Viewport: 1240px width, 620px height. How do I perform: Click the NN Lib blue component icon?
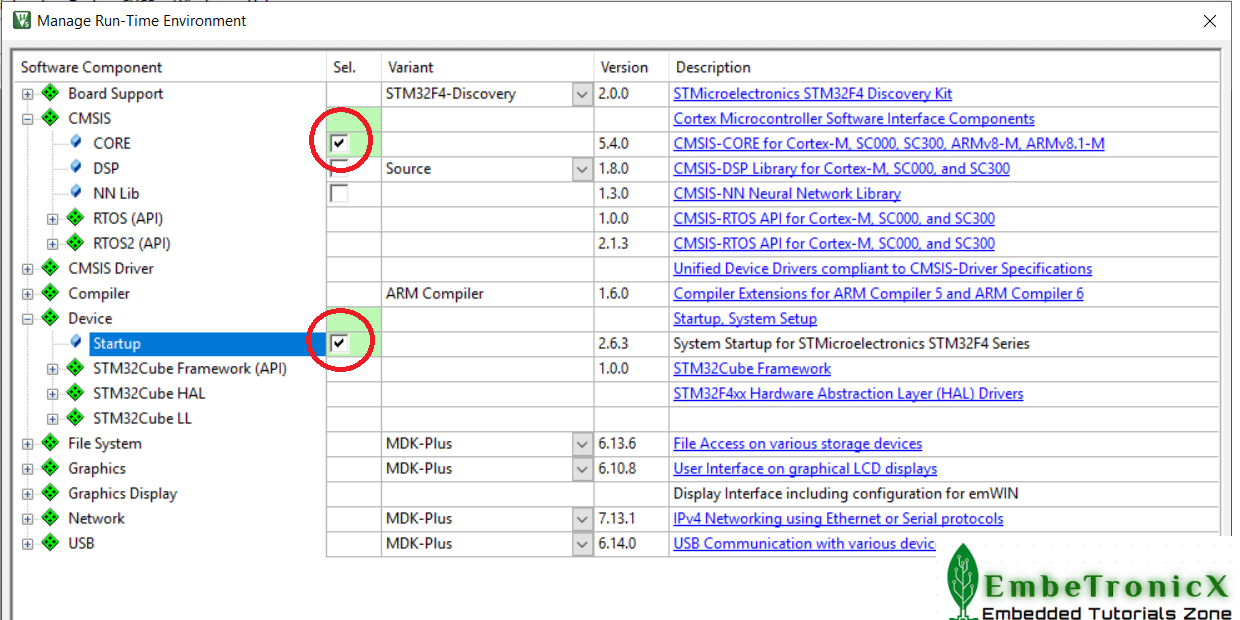pos(76,193)
